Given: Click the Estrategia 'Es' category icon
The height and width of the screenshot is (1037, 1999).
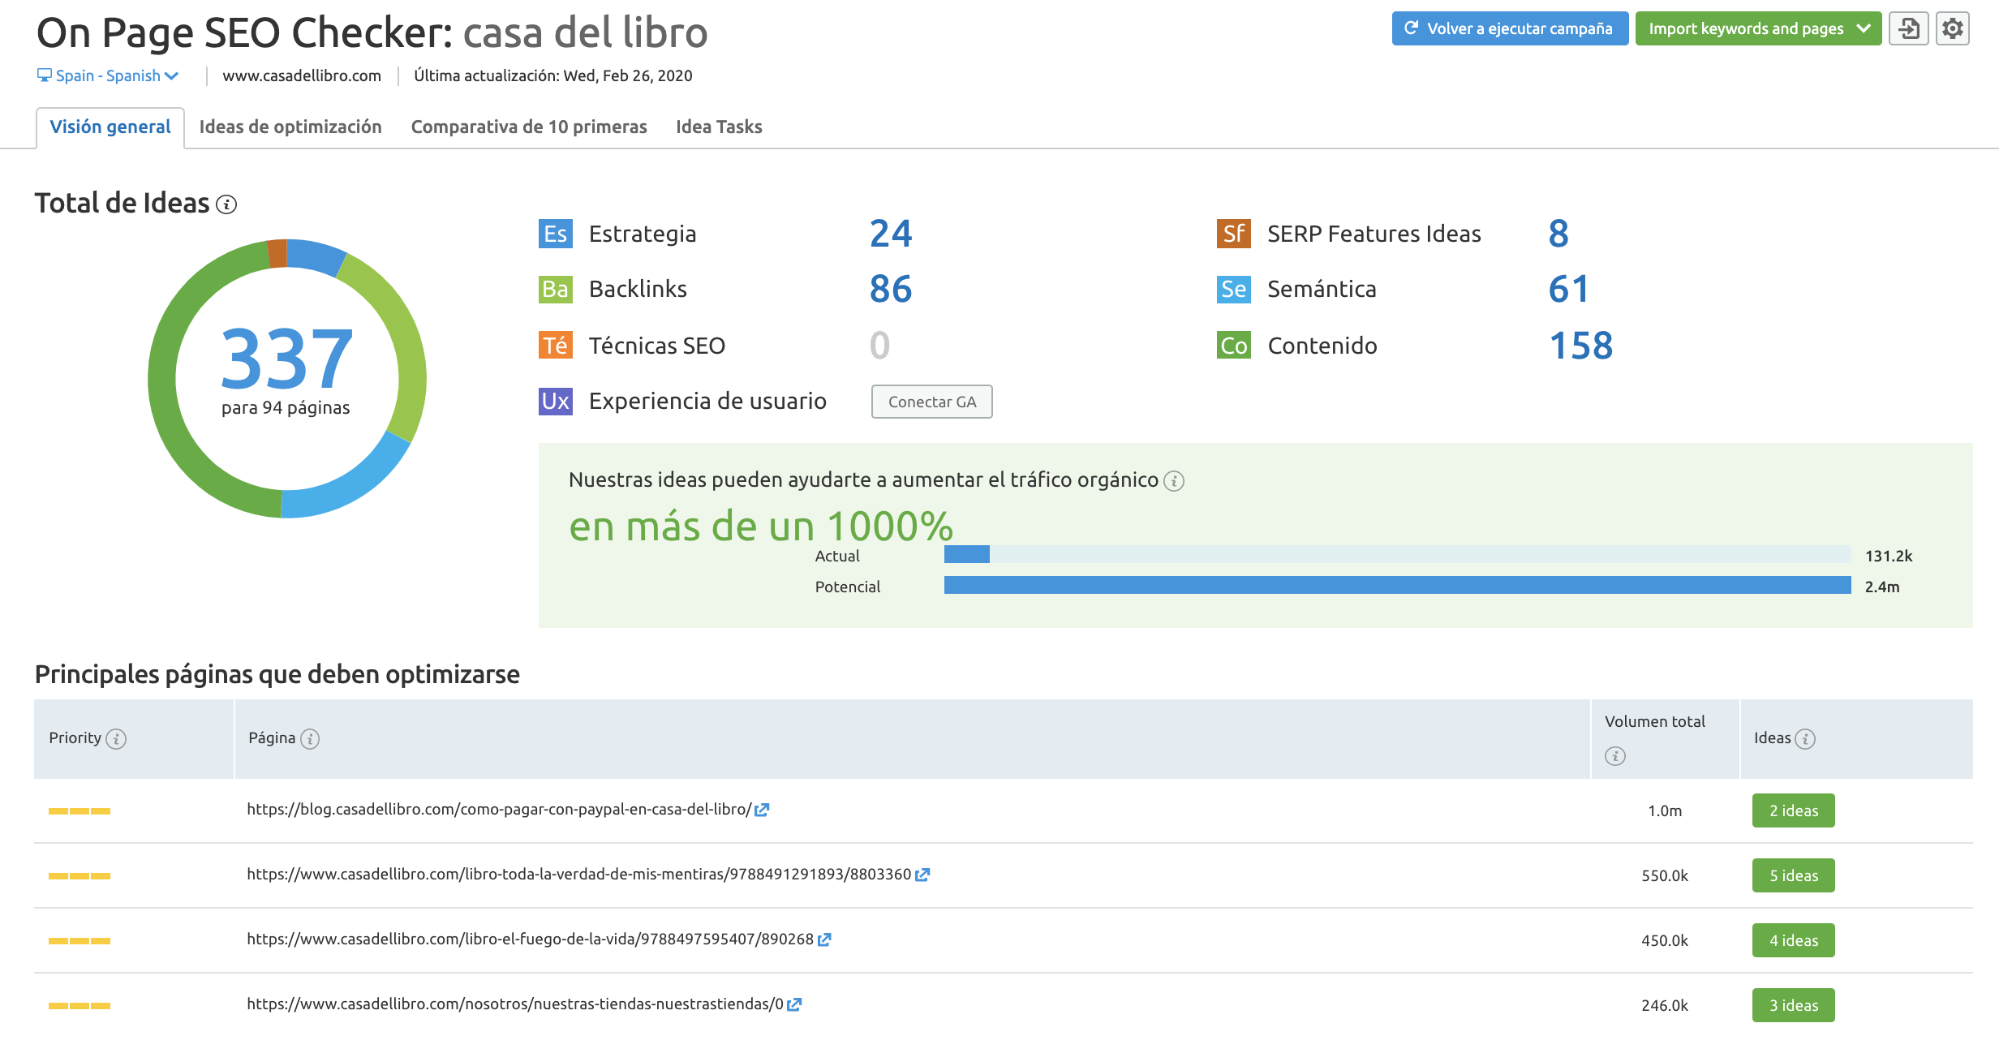Looking at the screenshot, I should [555, 234].
